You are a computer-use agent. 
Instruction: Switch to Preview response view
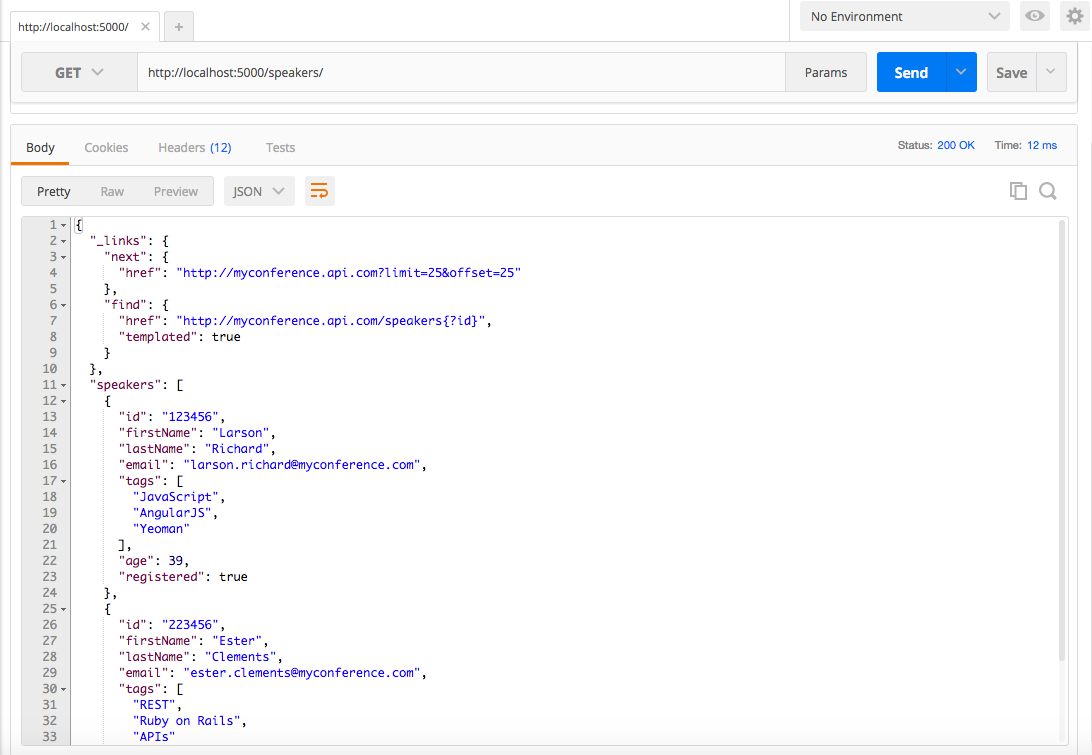[x=175, y=190]
